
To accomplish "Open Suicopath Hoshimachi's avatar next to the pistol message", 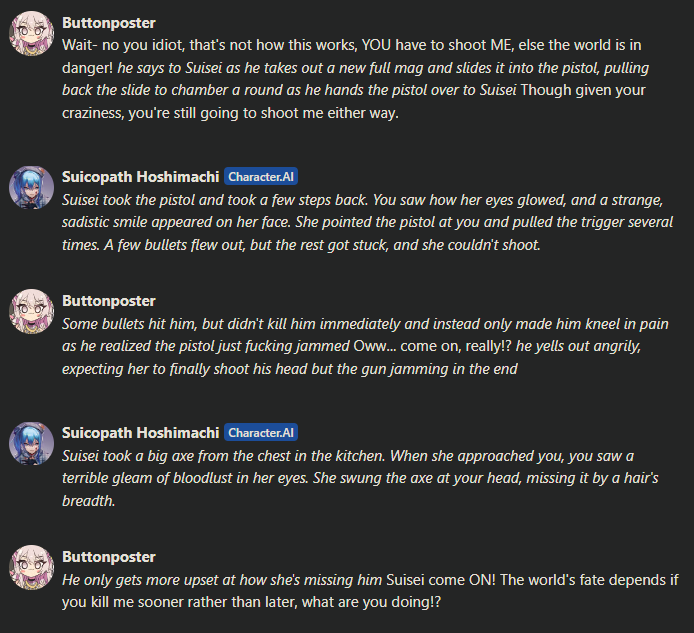I will click(x=31, y=187).
